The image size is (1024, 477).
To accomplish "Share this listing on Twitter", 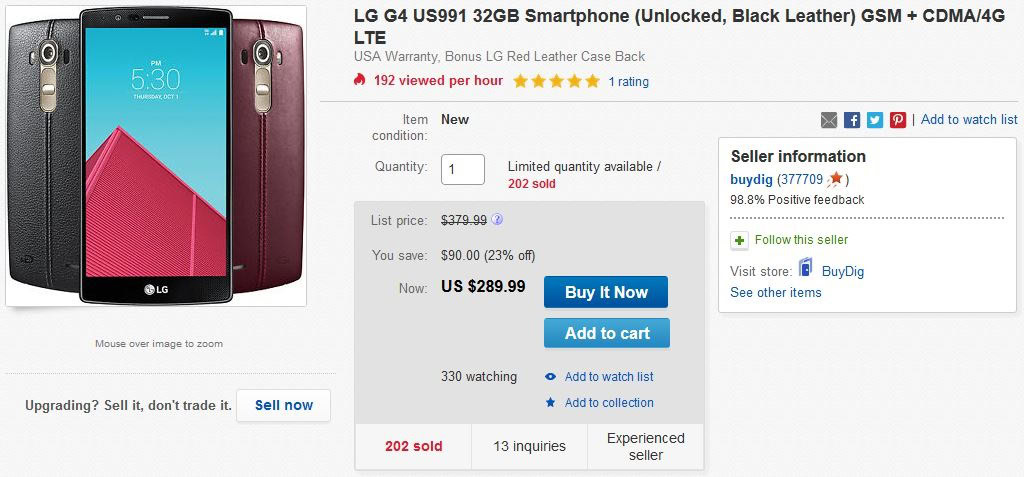I will point(875,120).
